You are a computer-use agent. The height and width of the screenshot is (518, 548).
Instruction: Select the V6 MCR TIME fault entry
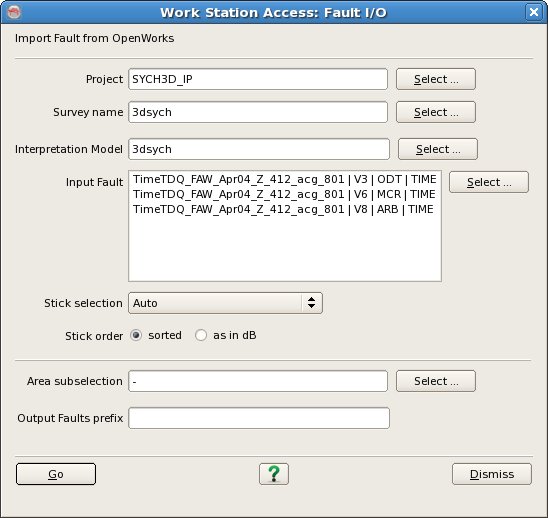pyautogui.click(x=284, y=194)
